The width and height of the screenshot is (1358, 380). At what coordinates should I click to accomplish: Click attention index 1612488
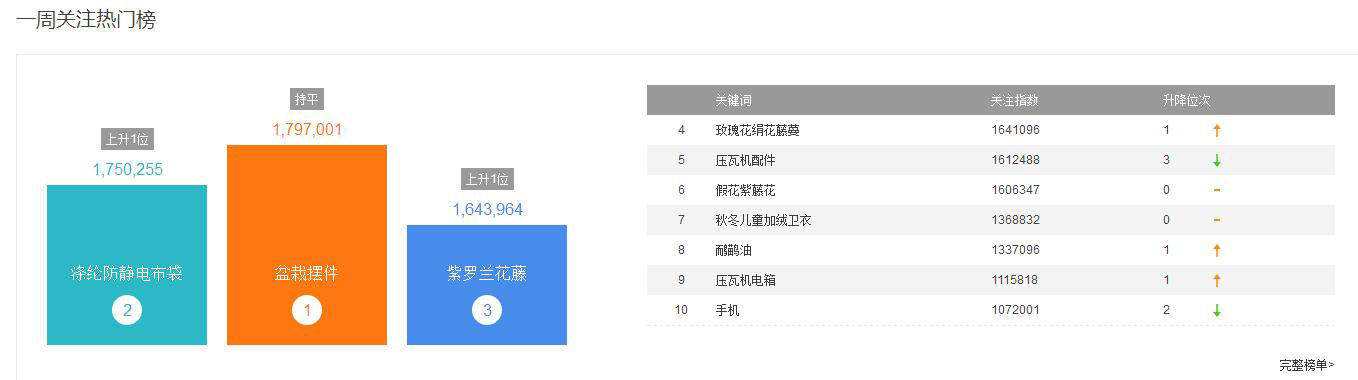point(1015,160)
